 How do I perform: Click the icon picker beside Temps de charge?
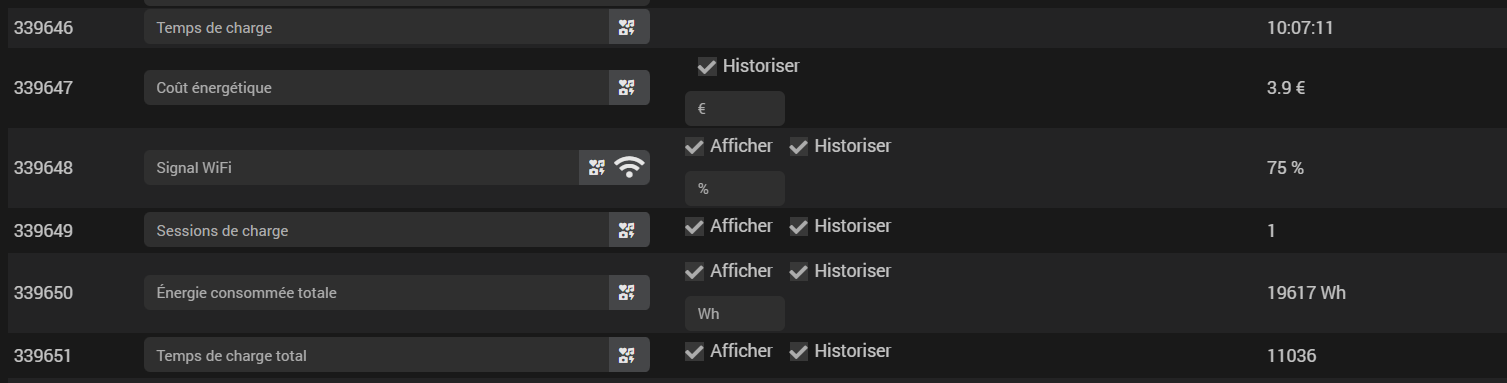(x=627, y=28)
